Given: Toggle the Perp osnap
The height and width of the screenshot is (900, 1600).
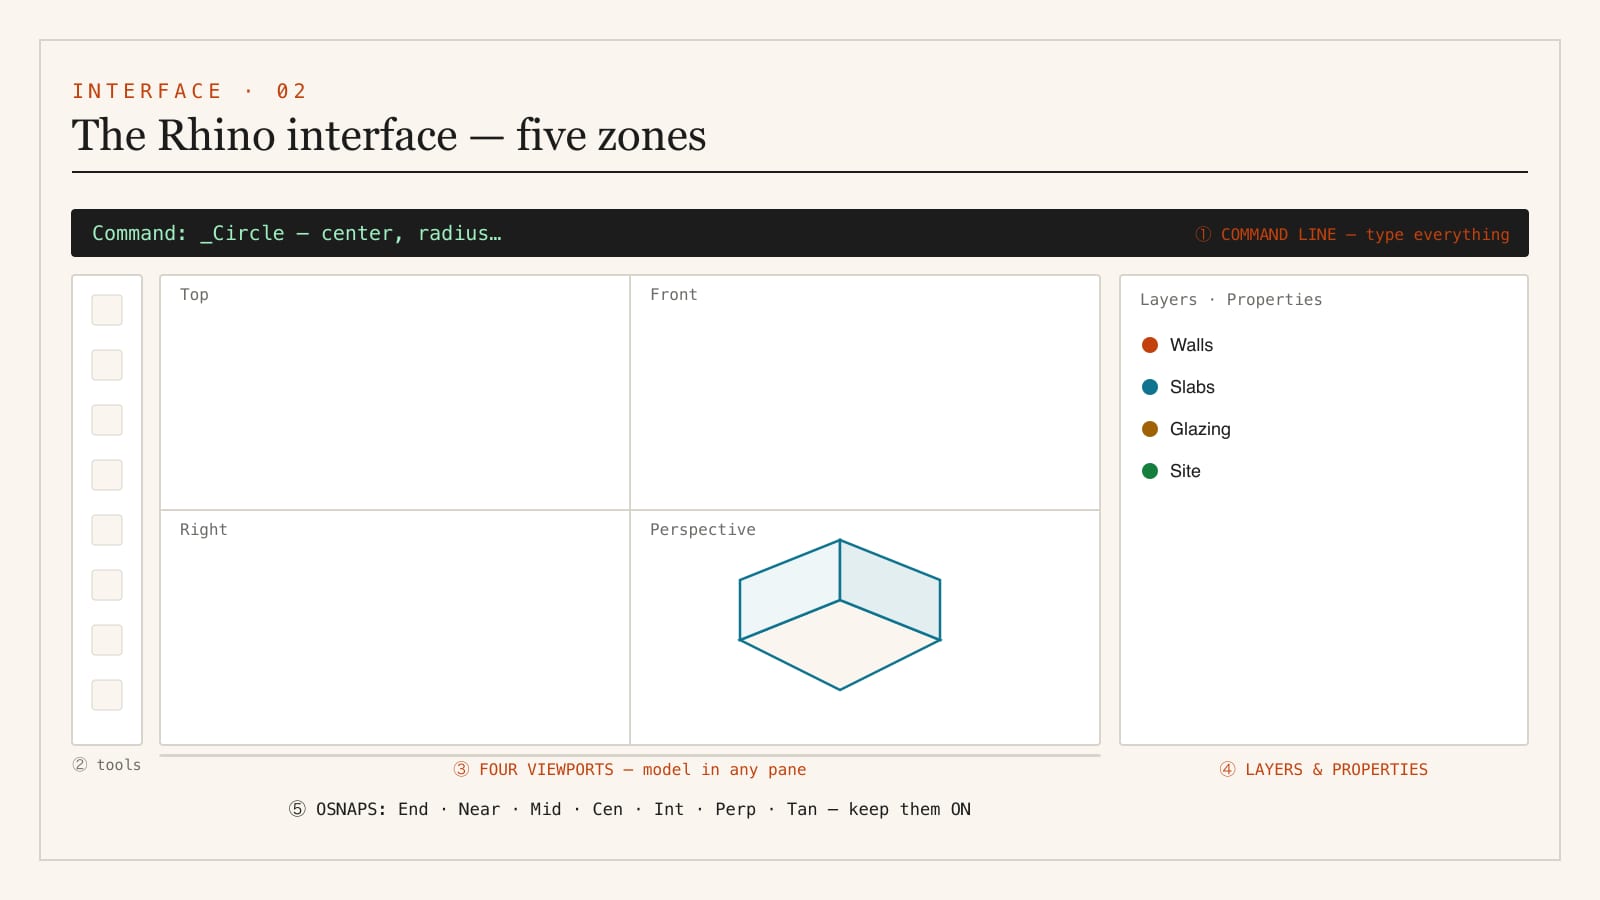Looking at the screenshot, I should tap(735, 809).
